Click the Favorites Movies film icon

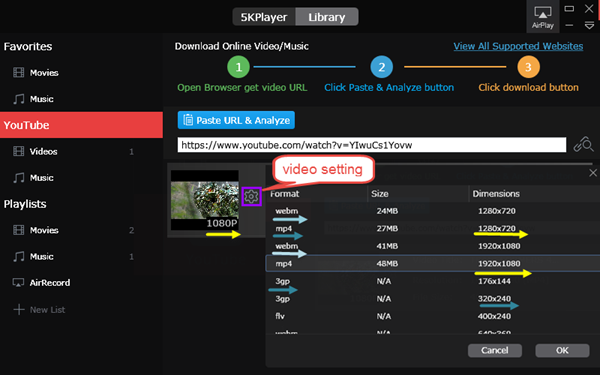click(x=18, y=72)
